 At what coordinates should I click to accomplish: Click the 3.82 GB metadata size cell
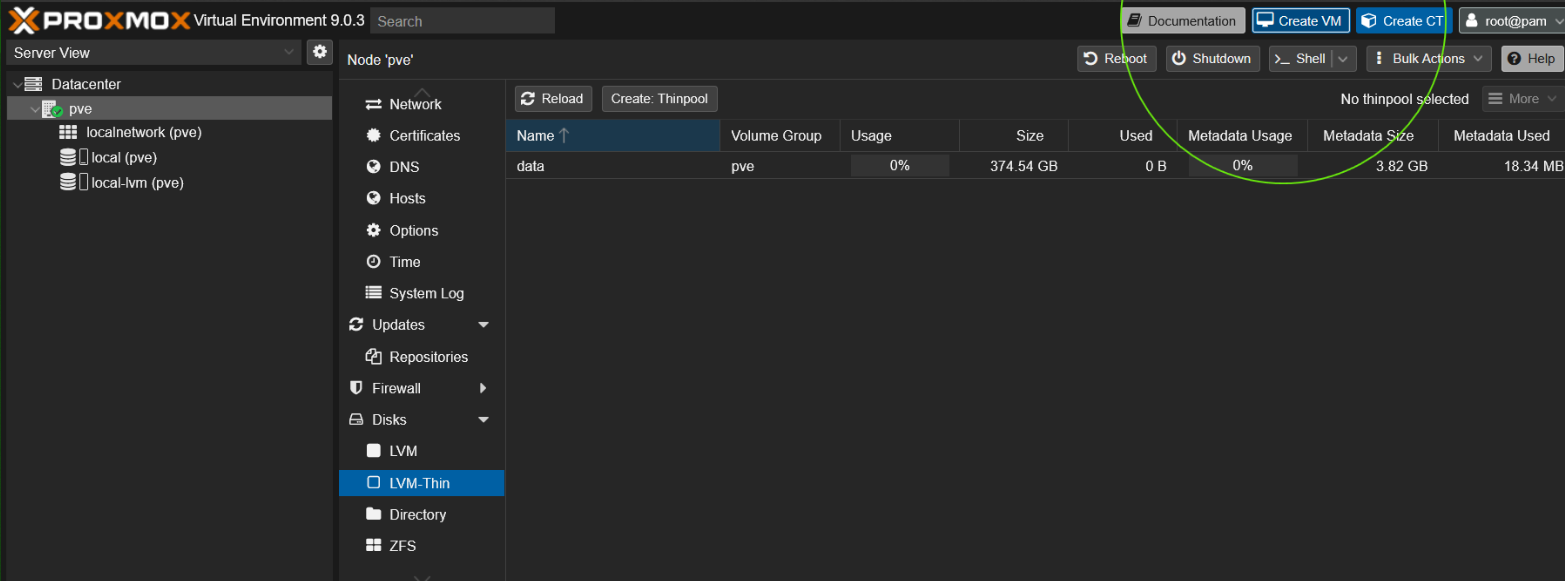(x=1401, y=166)
